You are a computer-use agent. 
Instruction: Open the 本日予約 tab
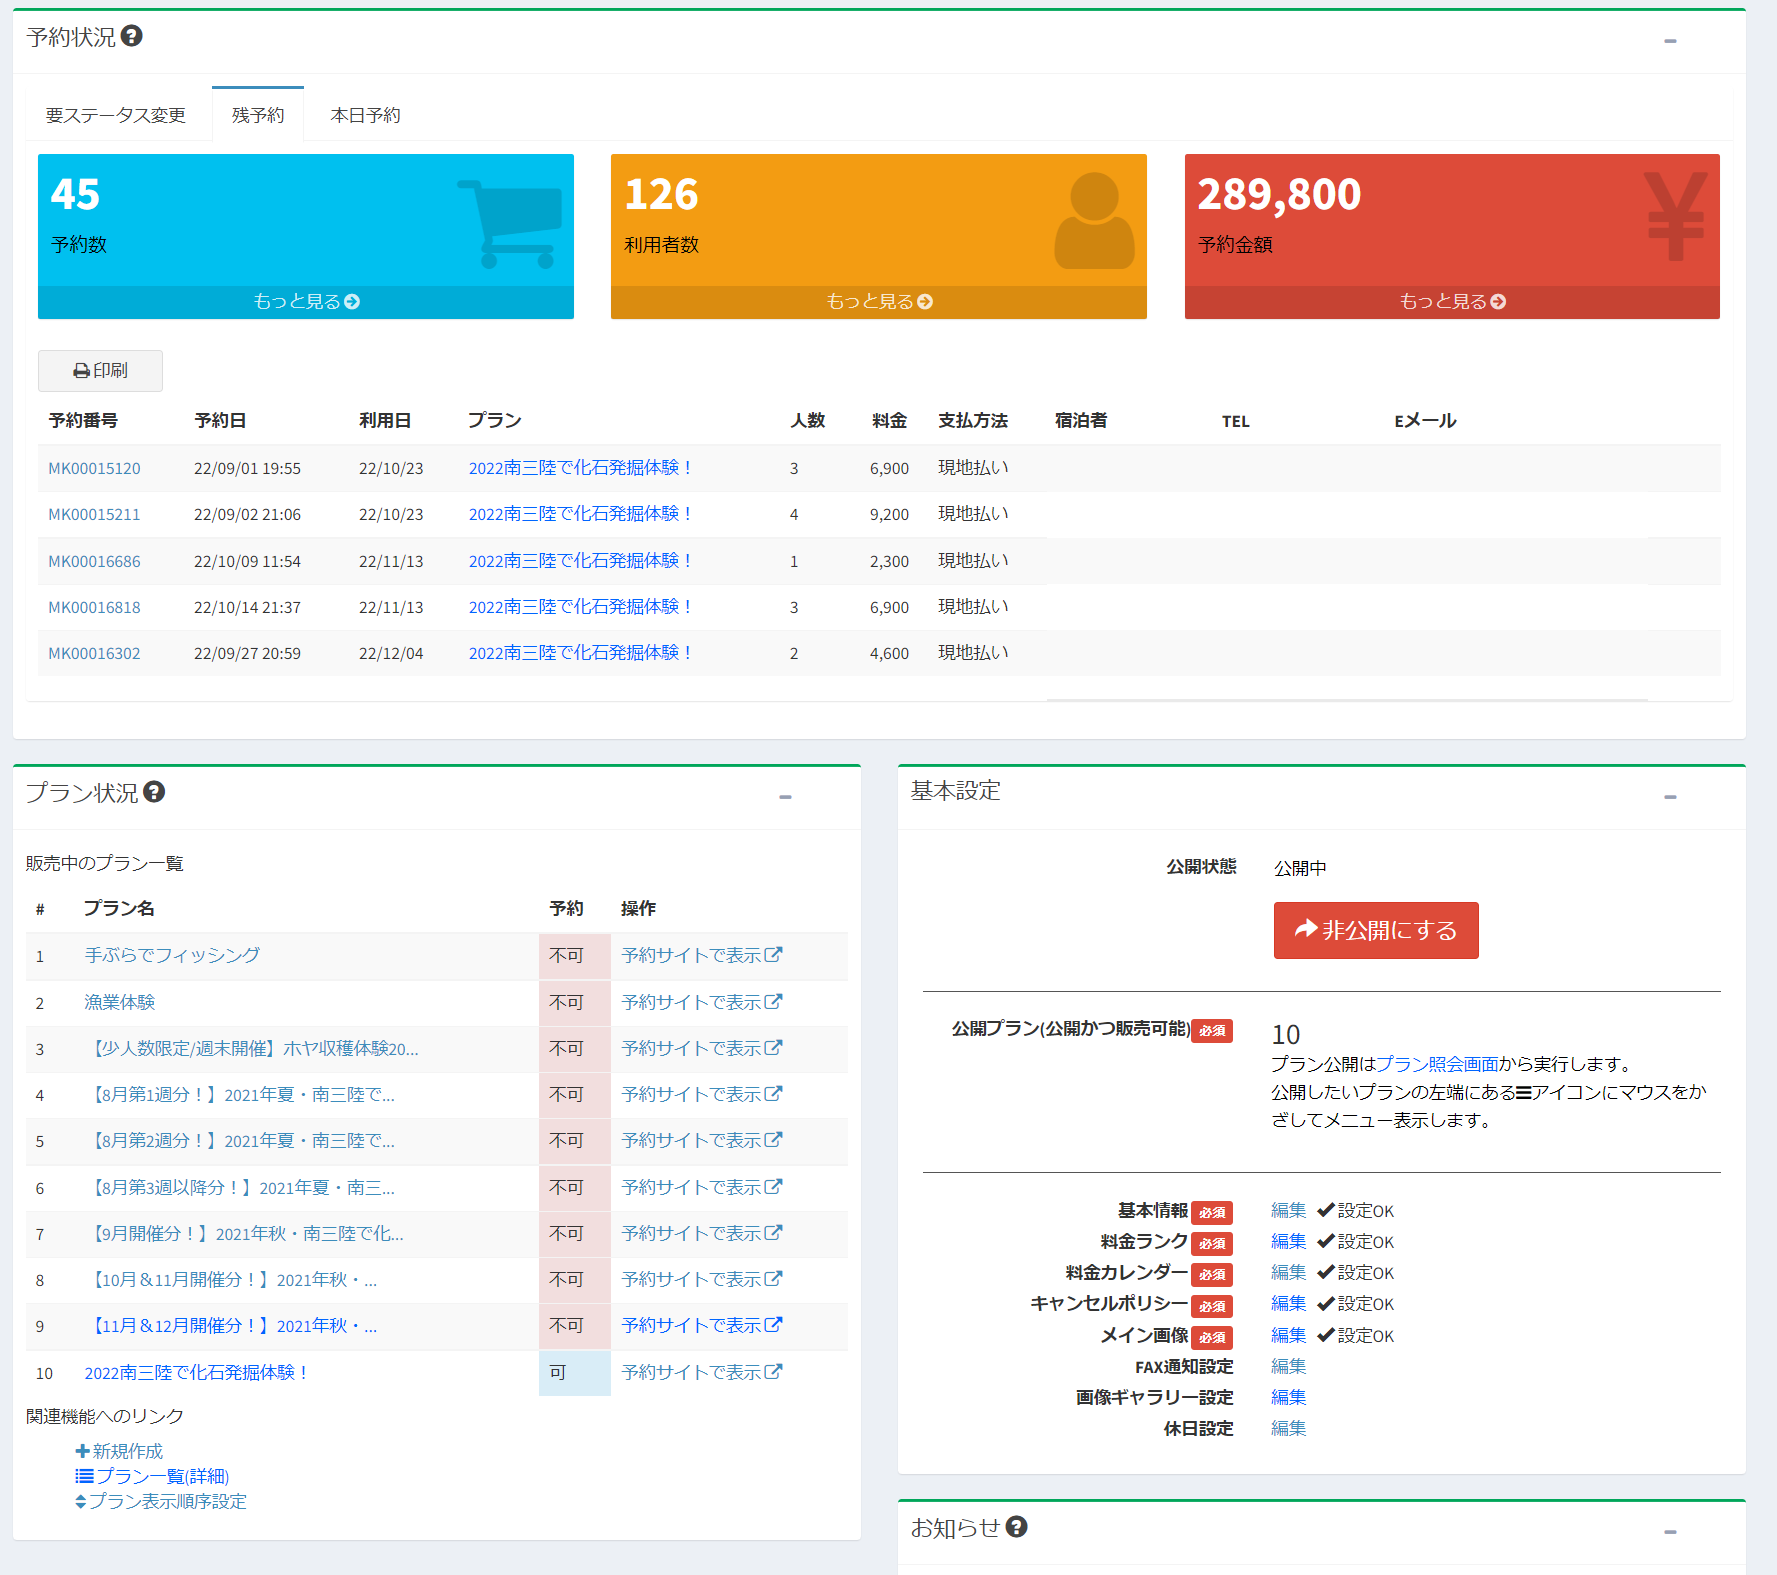pyautogui.click(x=365, y=115)
